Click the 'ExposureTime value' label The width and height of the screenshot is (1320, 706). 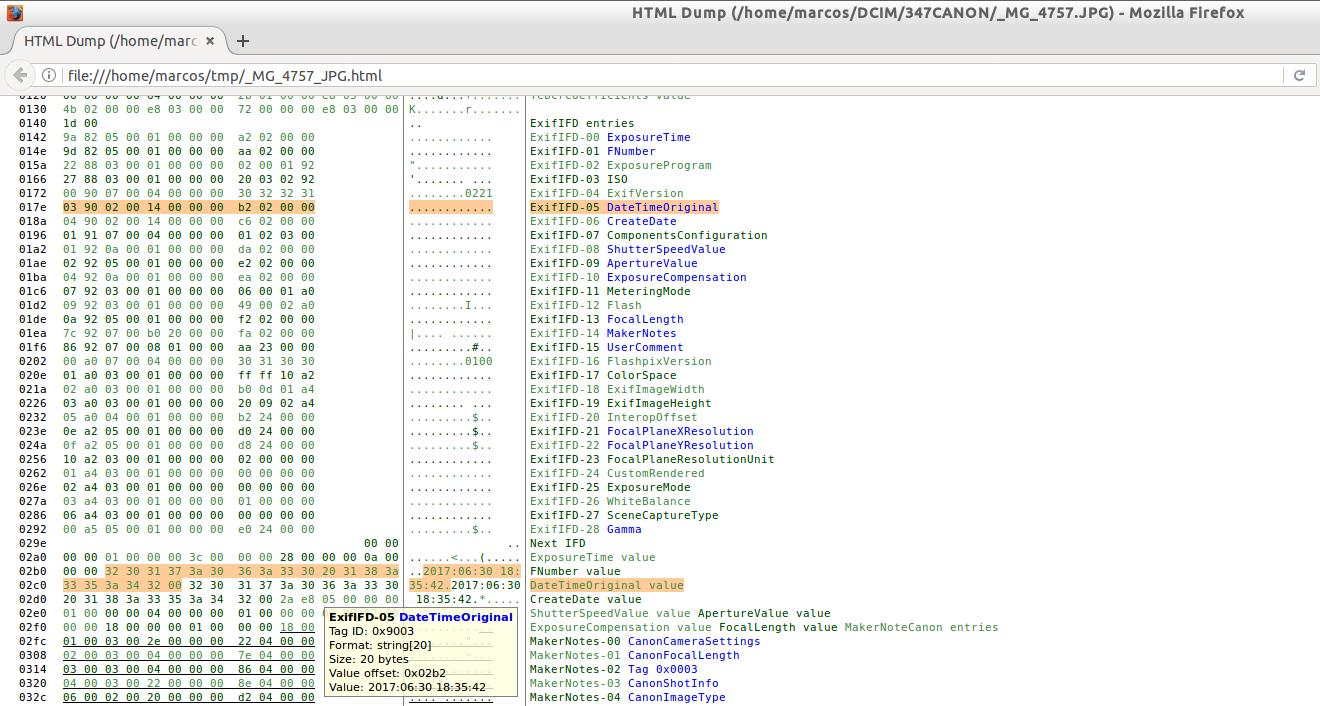coord(593,558)
